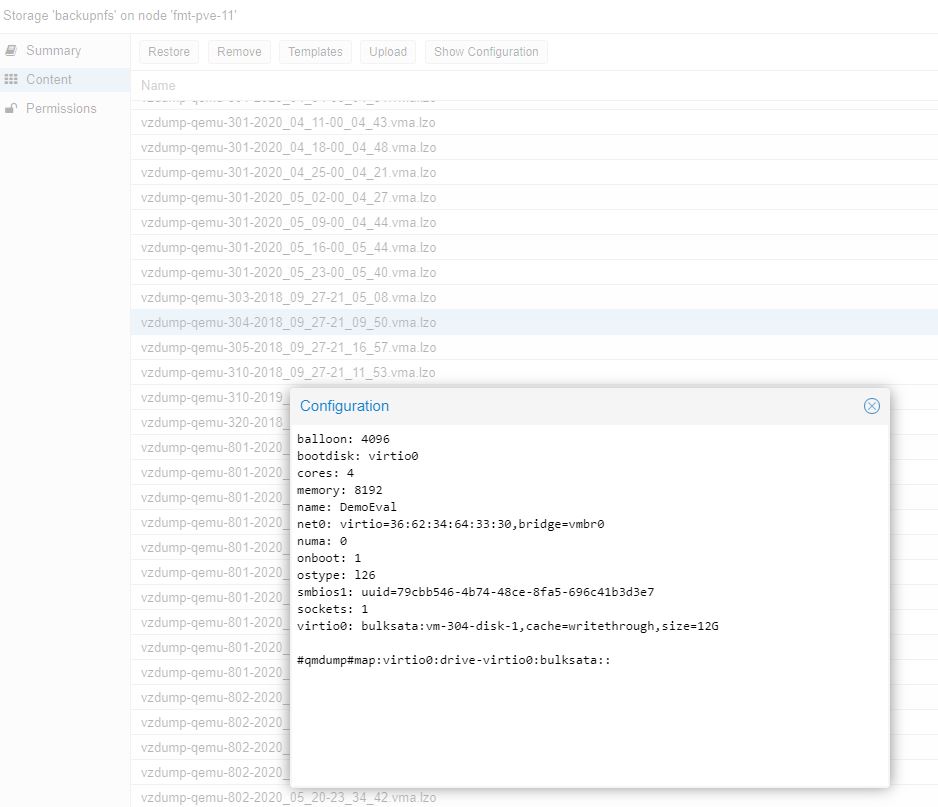Choose backup vzdump-qemu-305-2018_09_27-21_16_57
938x807 pixels.
click(288, 348)
